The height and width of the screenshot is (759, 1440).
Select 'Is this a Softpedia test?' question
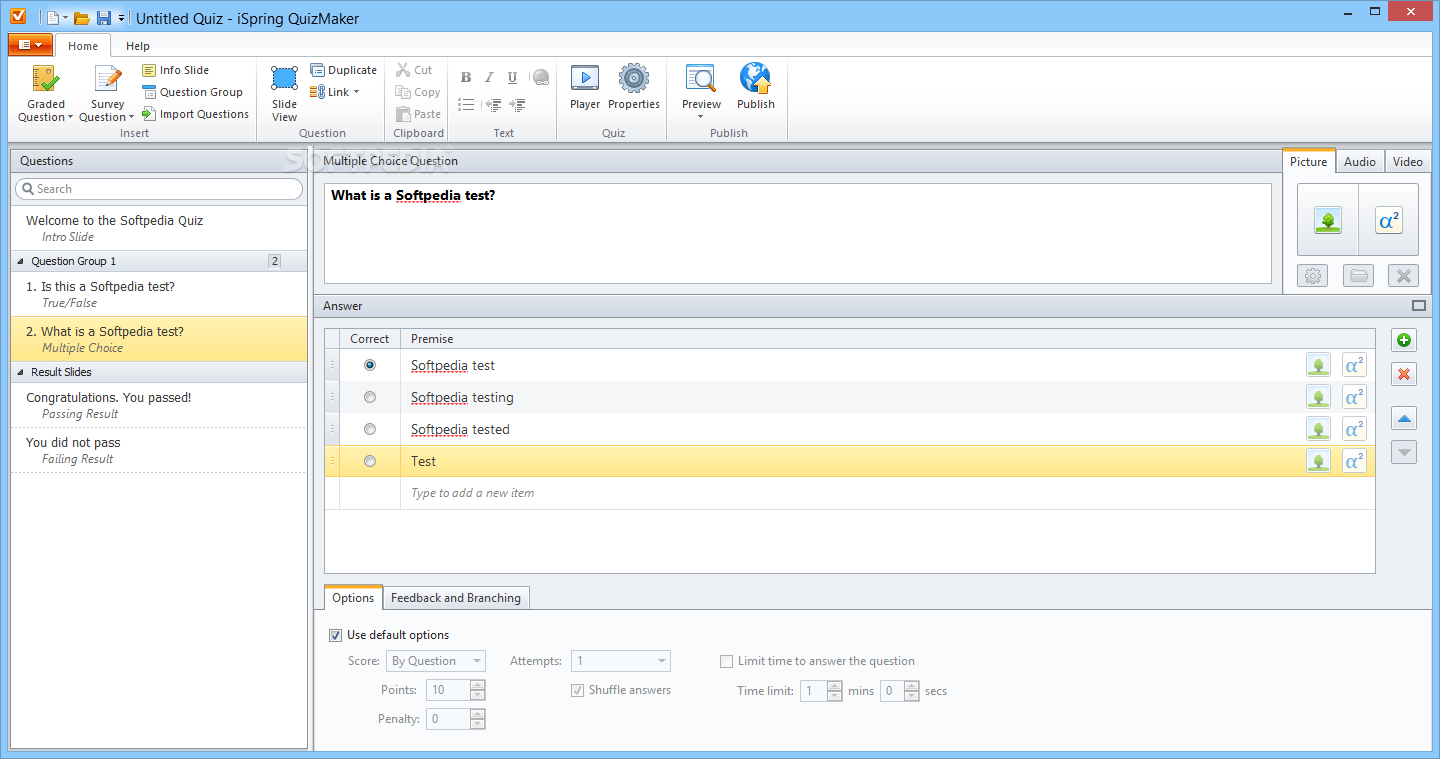(x=159, y=294)
